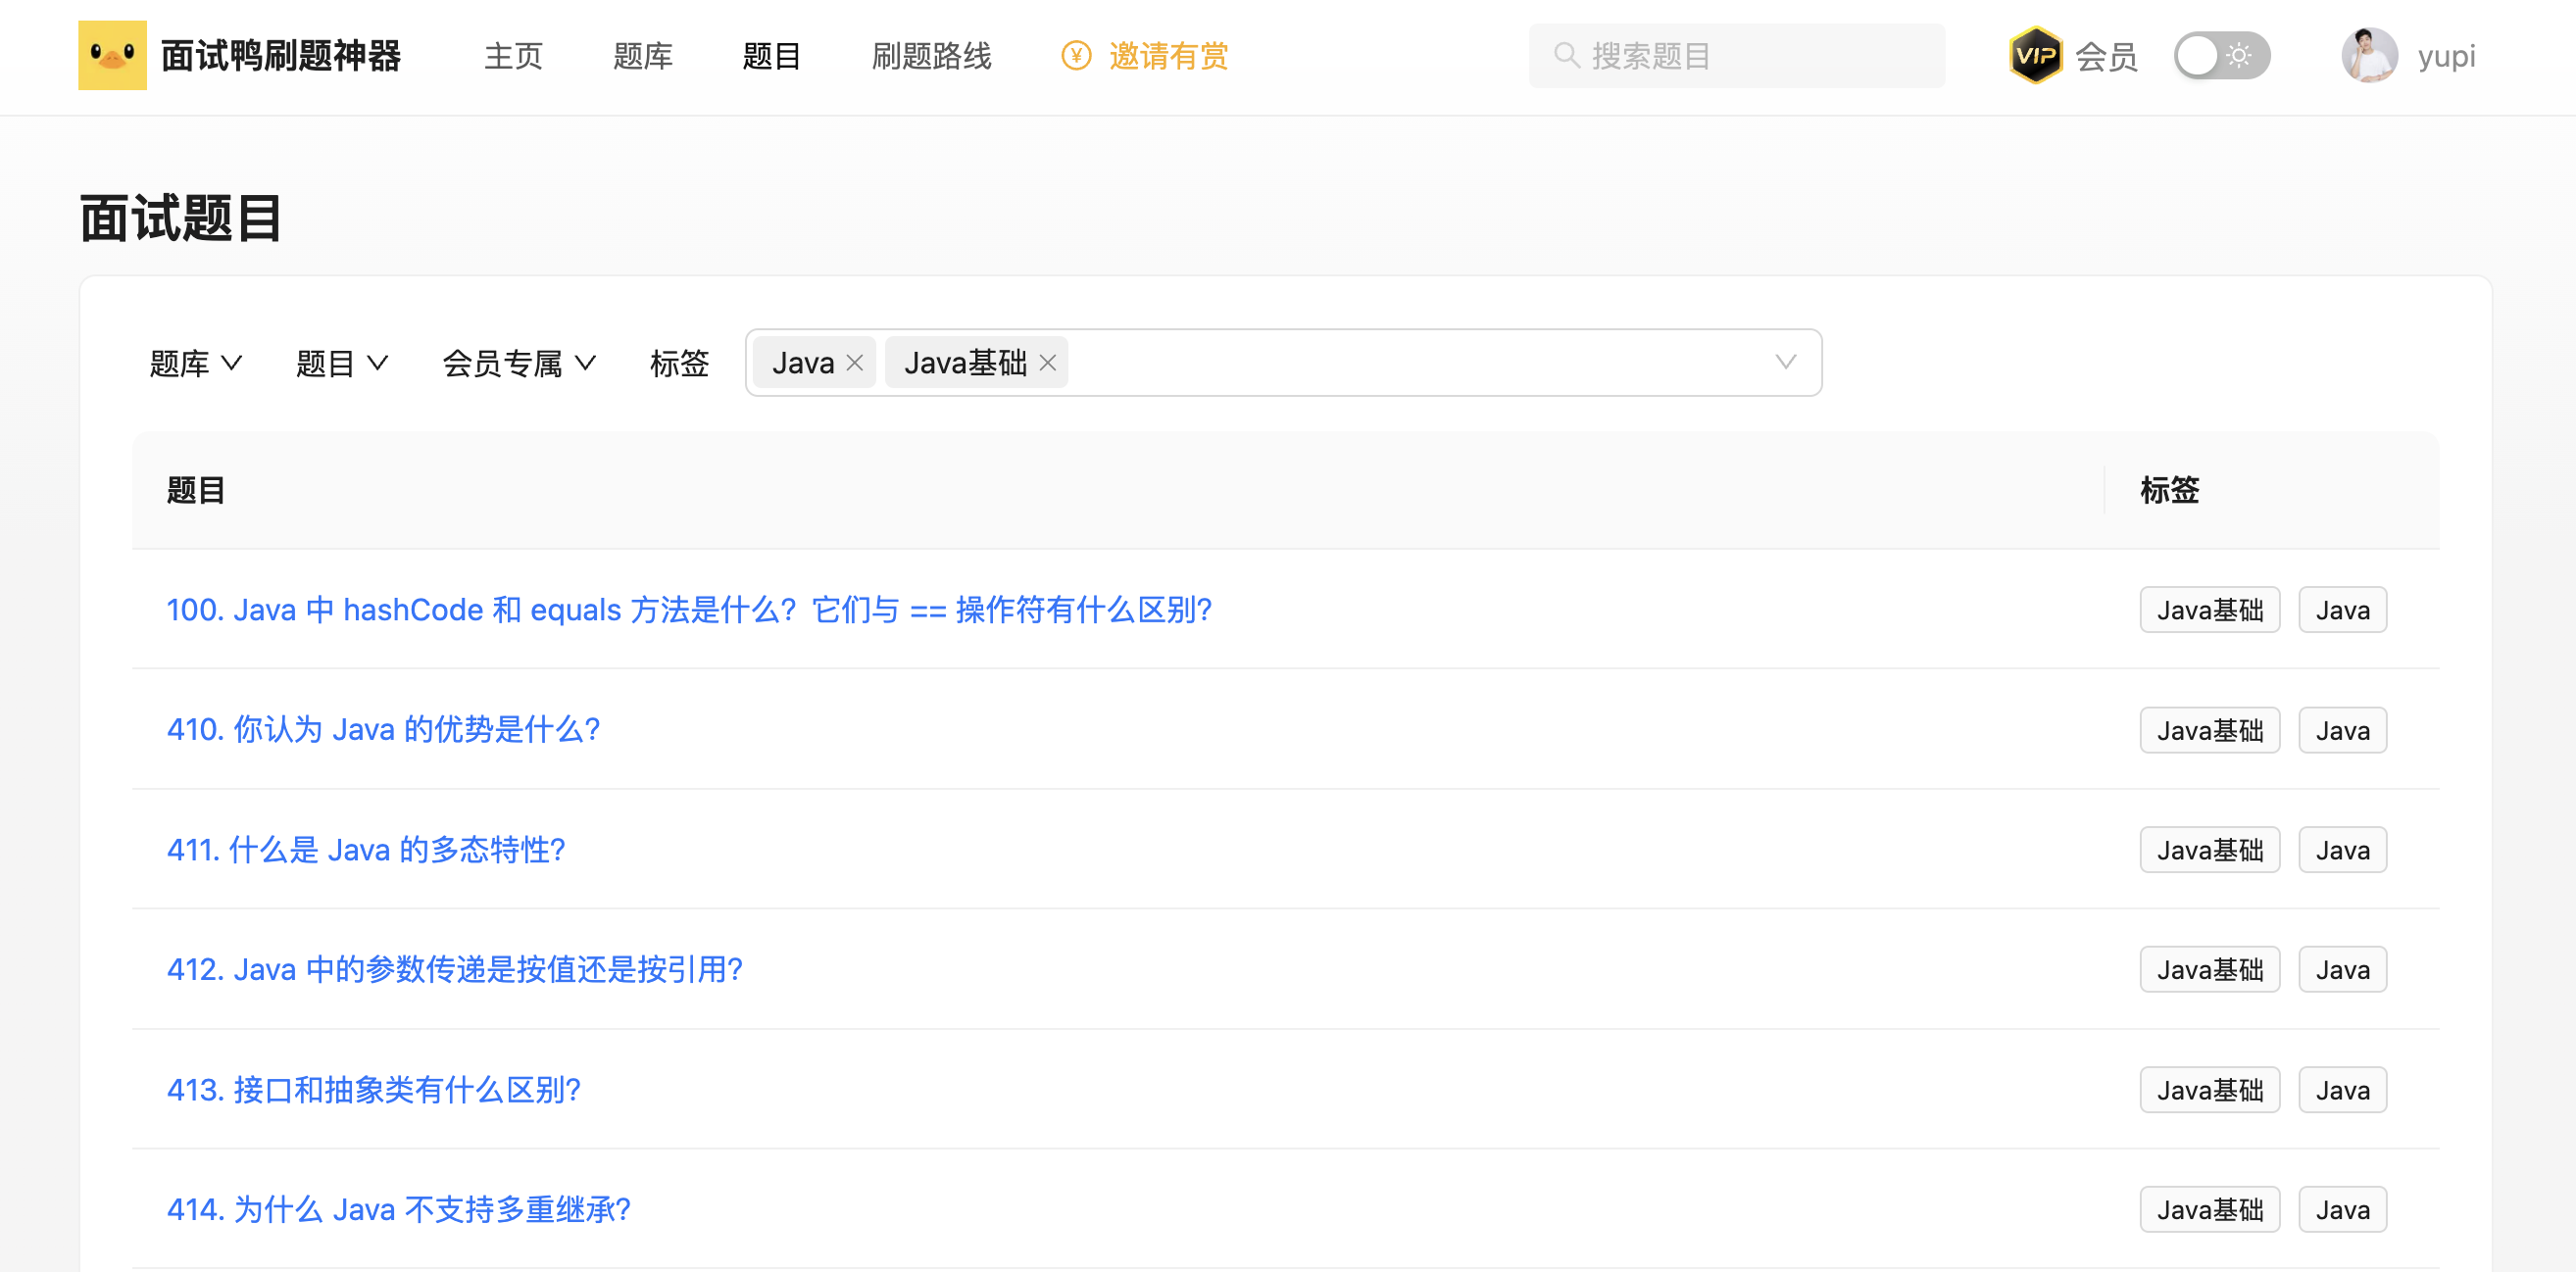Image resolution: width=2576 pixels, height=1272 pixels.
Task: Open the 题库 navigation menu item
Action: [x=642, y=56]
